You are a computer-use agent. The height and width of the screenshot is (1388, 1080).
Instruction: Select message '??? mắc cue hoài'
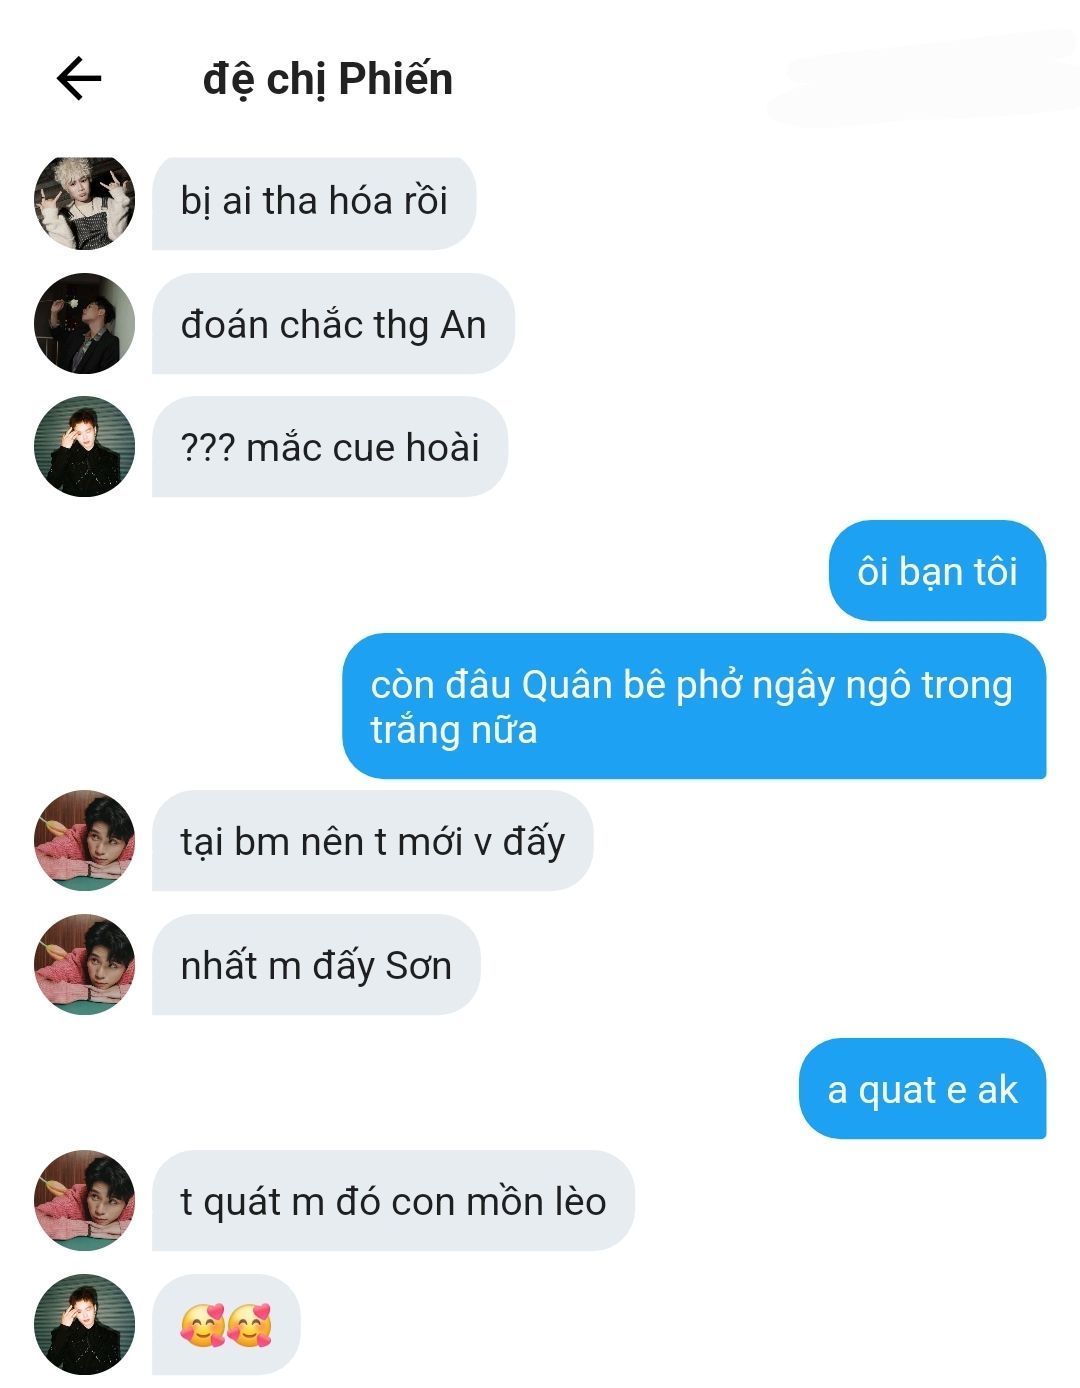pos(330,447)
